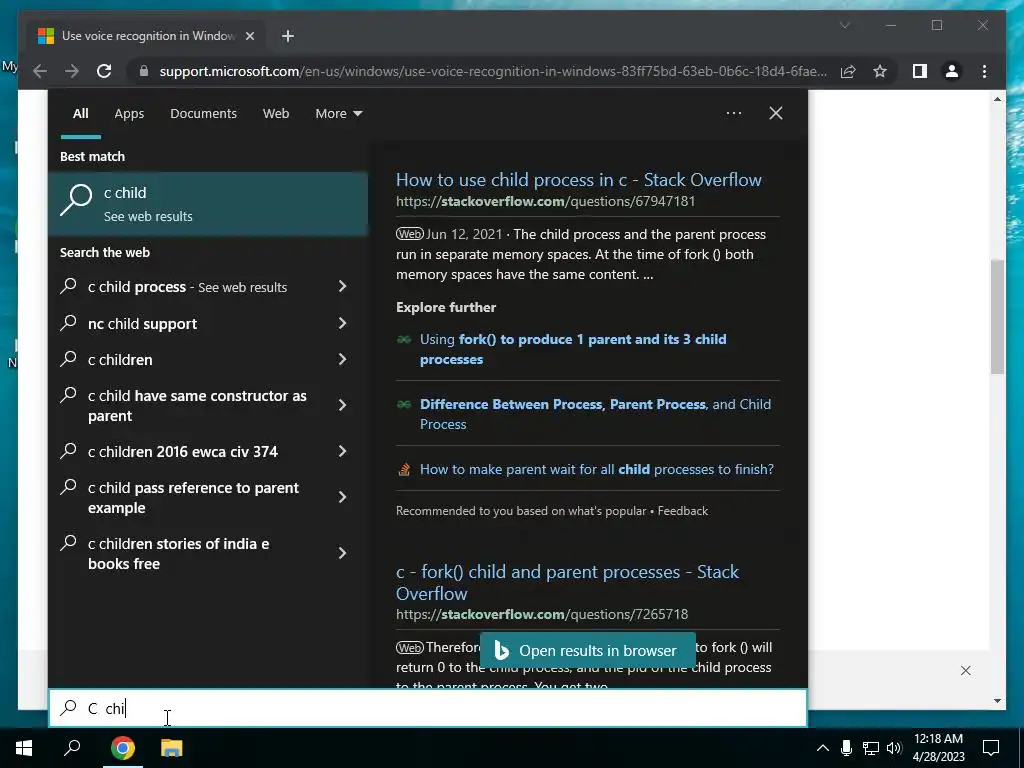Expand arrow for 'nc child support'
Screen dimensions: 1024x768
(343, 323)
